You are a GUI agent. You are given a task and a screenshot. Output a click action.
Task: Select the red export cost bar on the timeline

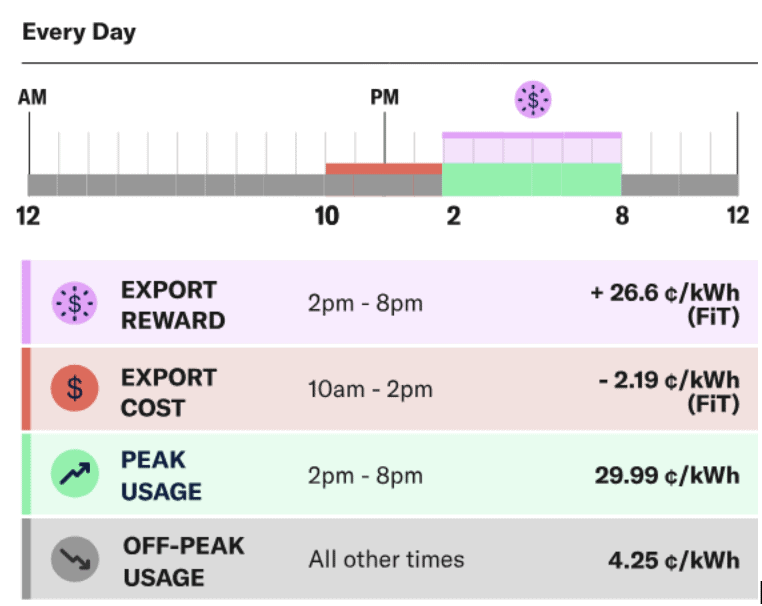383,169
